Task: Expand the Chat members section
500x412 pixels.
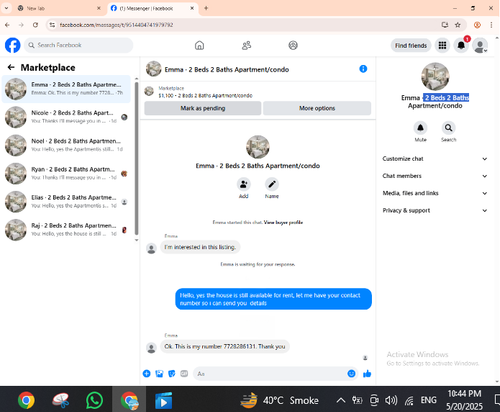Action: click(x=435, y=176)
